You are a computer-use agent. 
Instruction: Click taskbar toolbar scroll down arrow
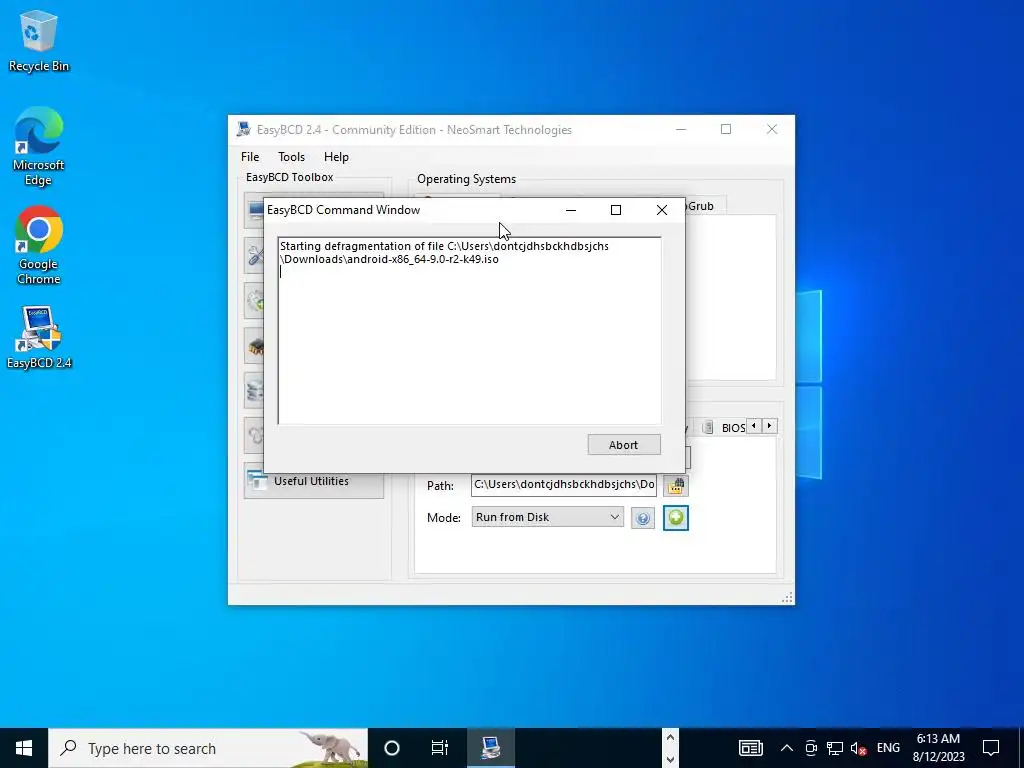point(669,759)
